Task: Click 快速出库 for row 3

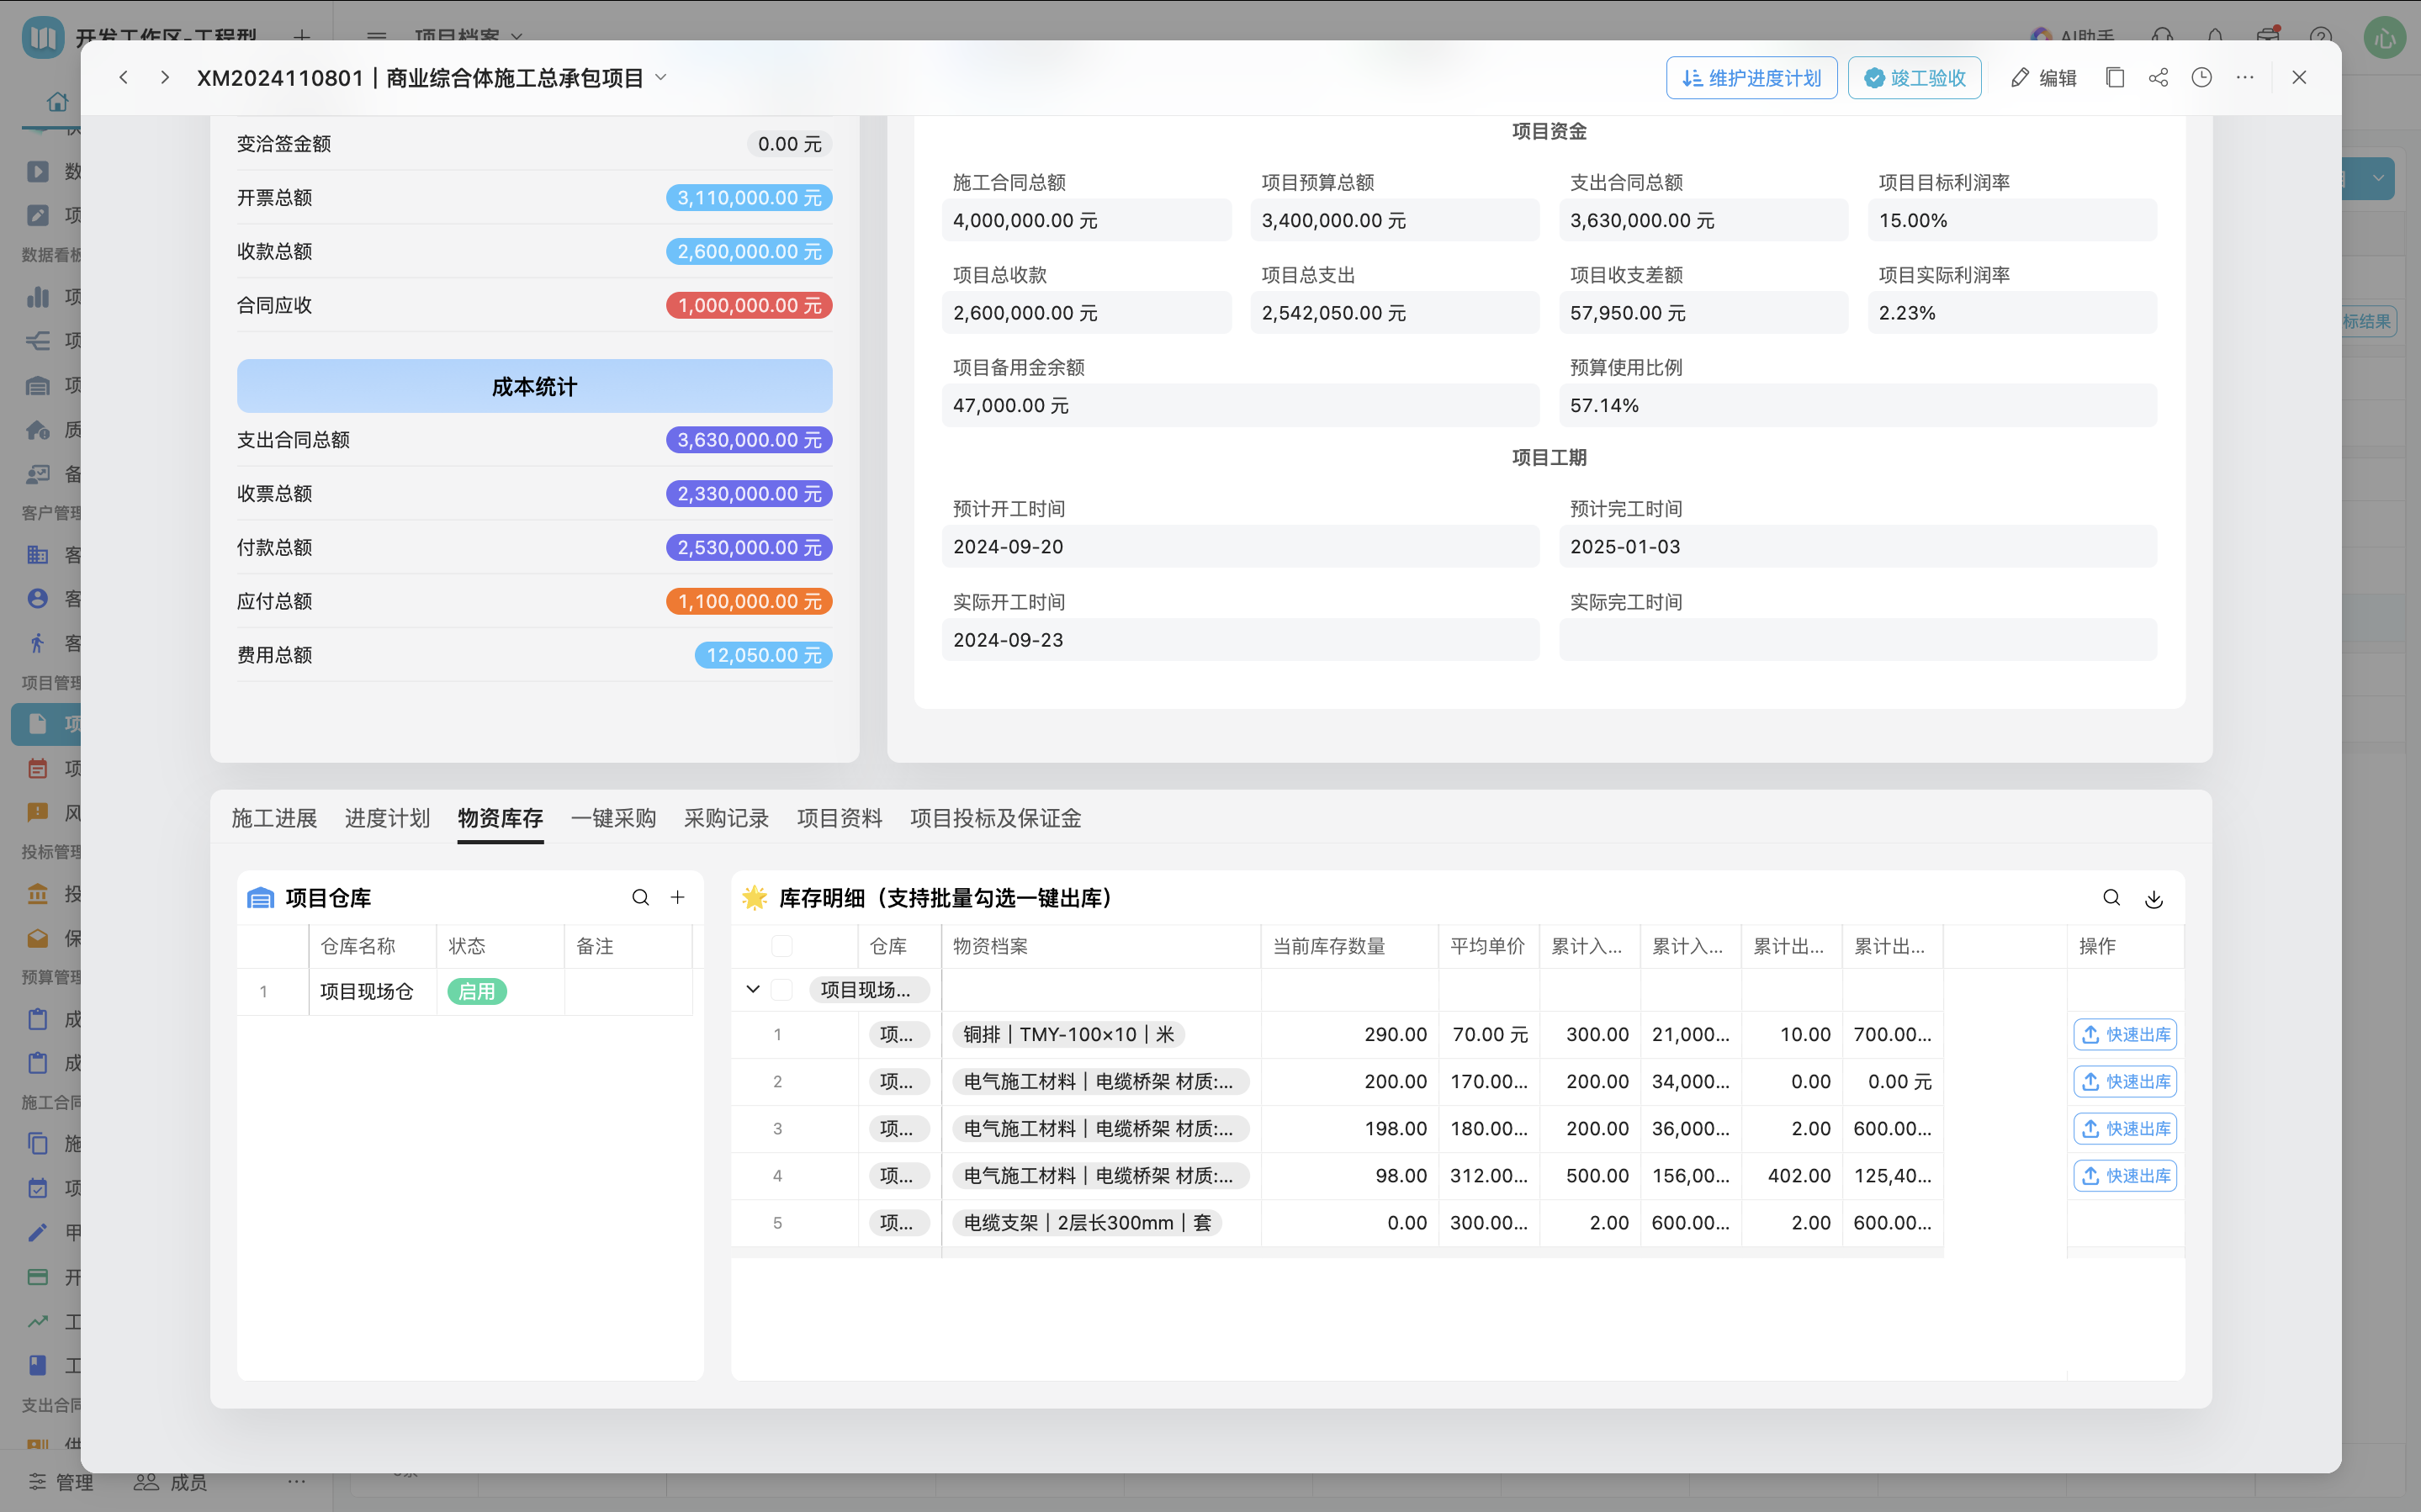Action: point(2125,1128)
